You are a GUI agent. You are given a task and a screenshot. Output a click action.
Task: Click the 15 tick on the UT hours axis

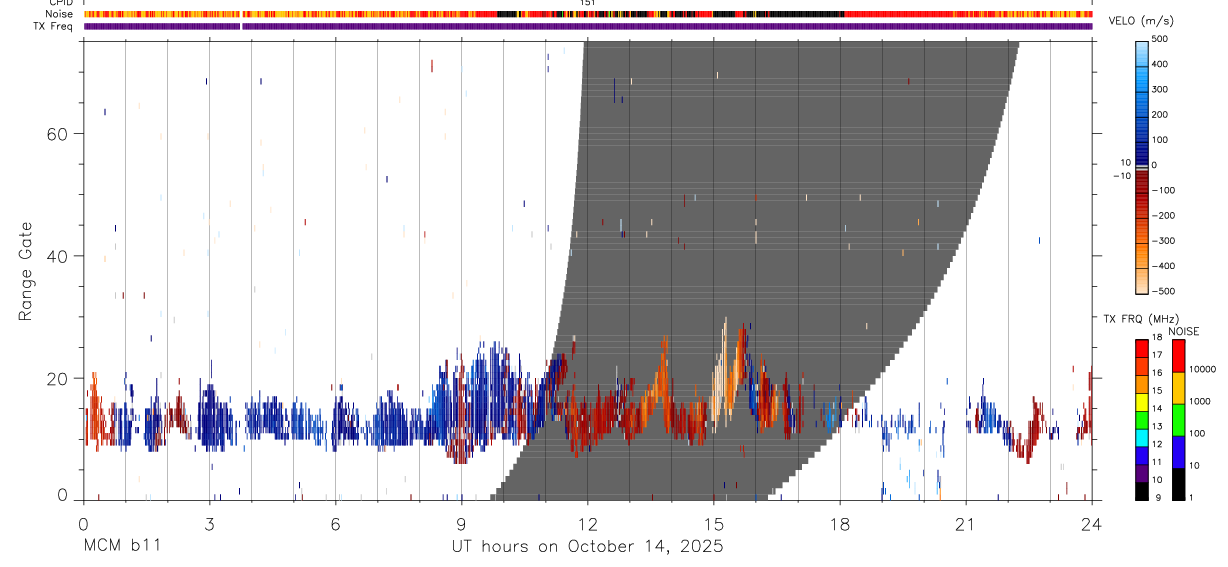[x=714, y=523]
